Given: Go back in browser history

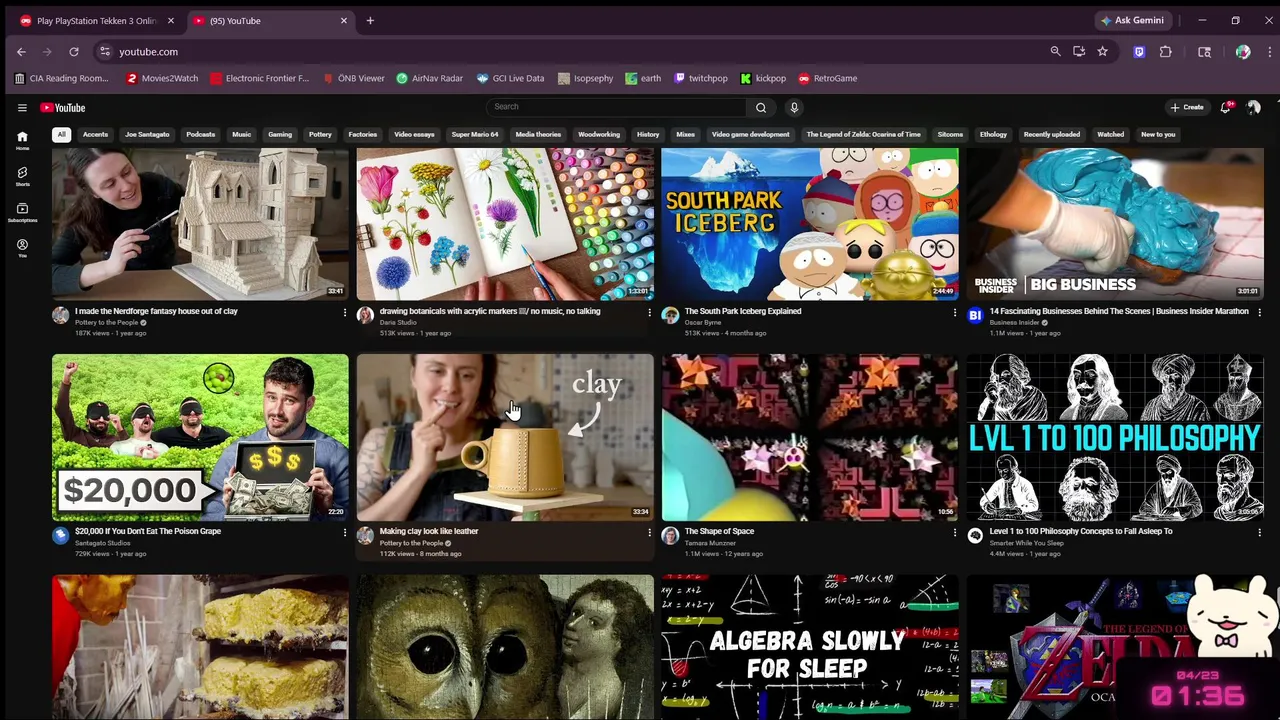Looking at the screenshot, I should (21, 52).
